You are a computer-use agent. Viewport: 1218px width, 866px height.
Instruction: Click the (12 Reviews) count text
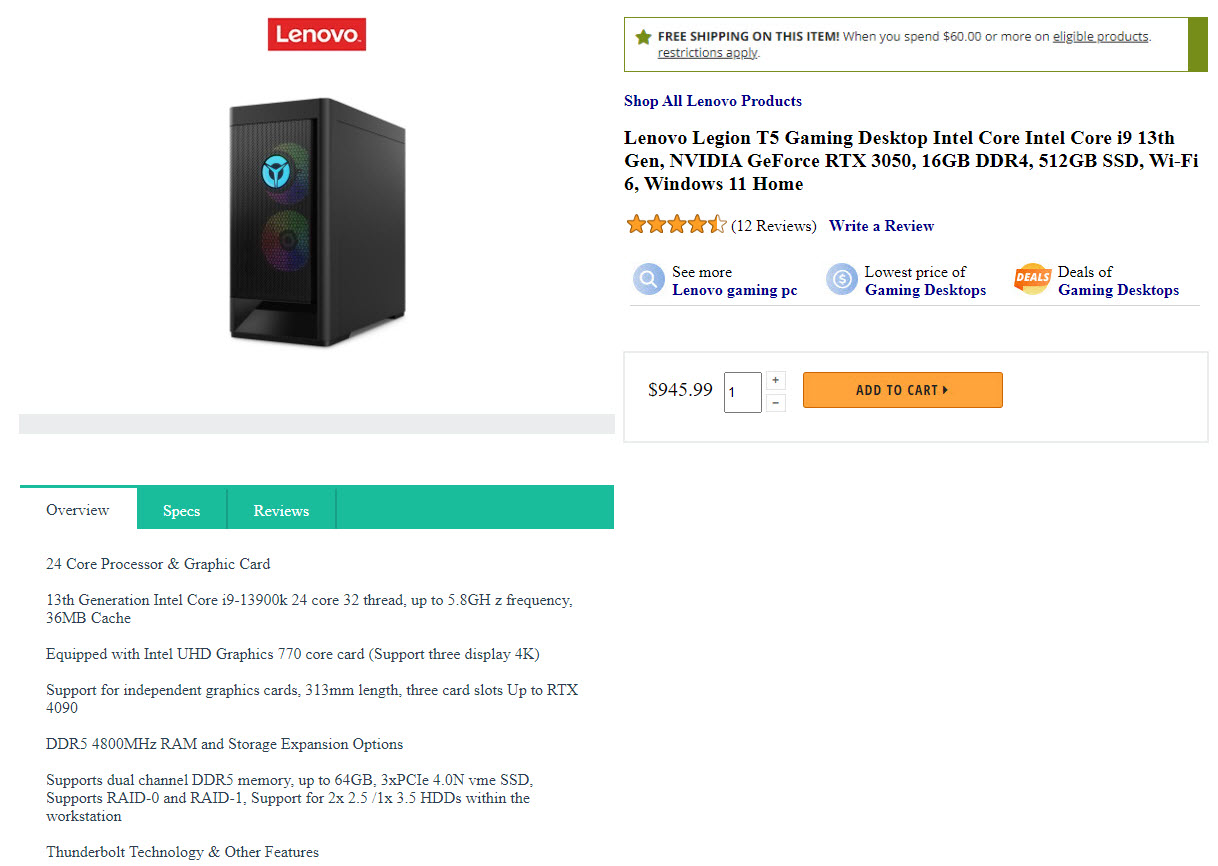(773, 226)
